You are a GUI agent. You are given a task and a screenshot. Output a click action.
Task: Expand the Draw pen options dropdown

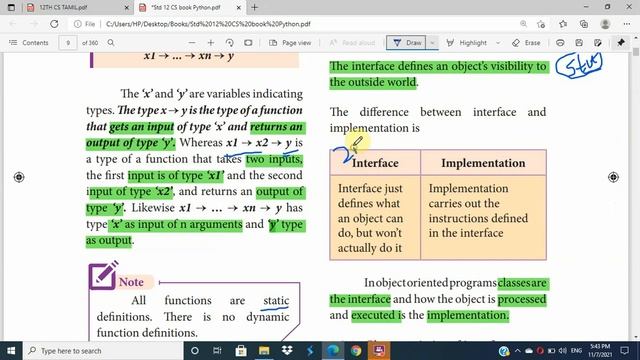pyautogui.click(x=432, y=42)
